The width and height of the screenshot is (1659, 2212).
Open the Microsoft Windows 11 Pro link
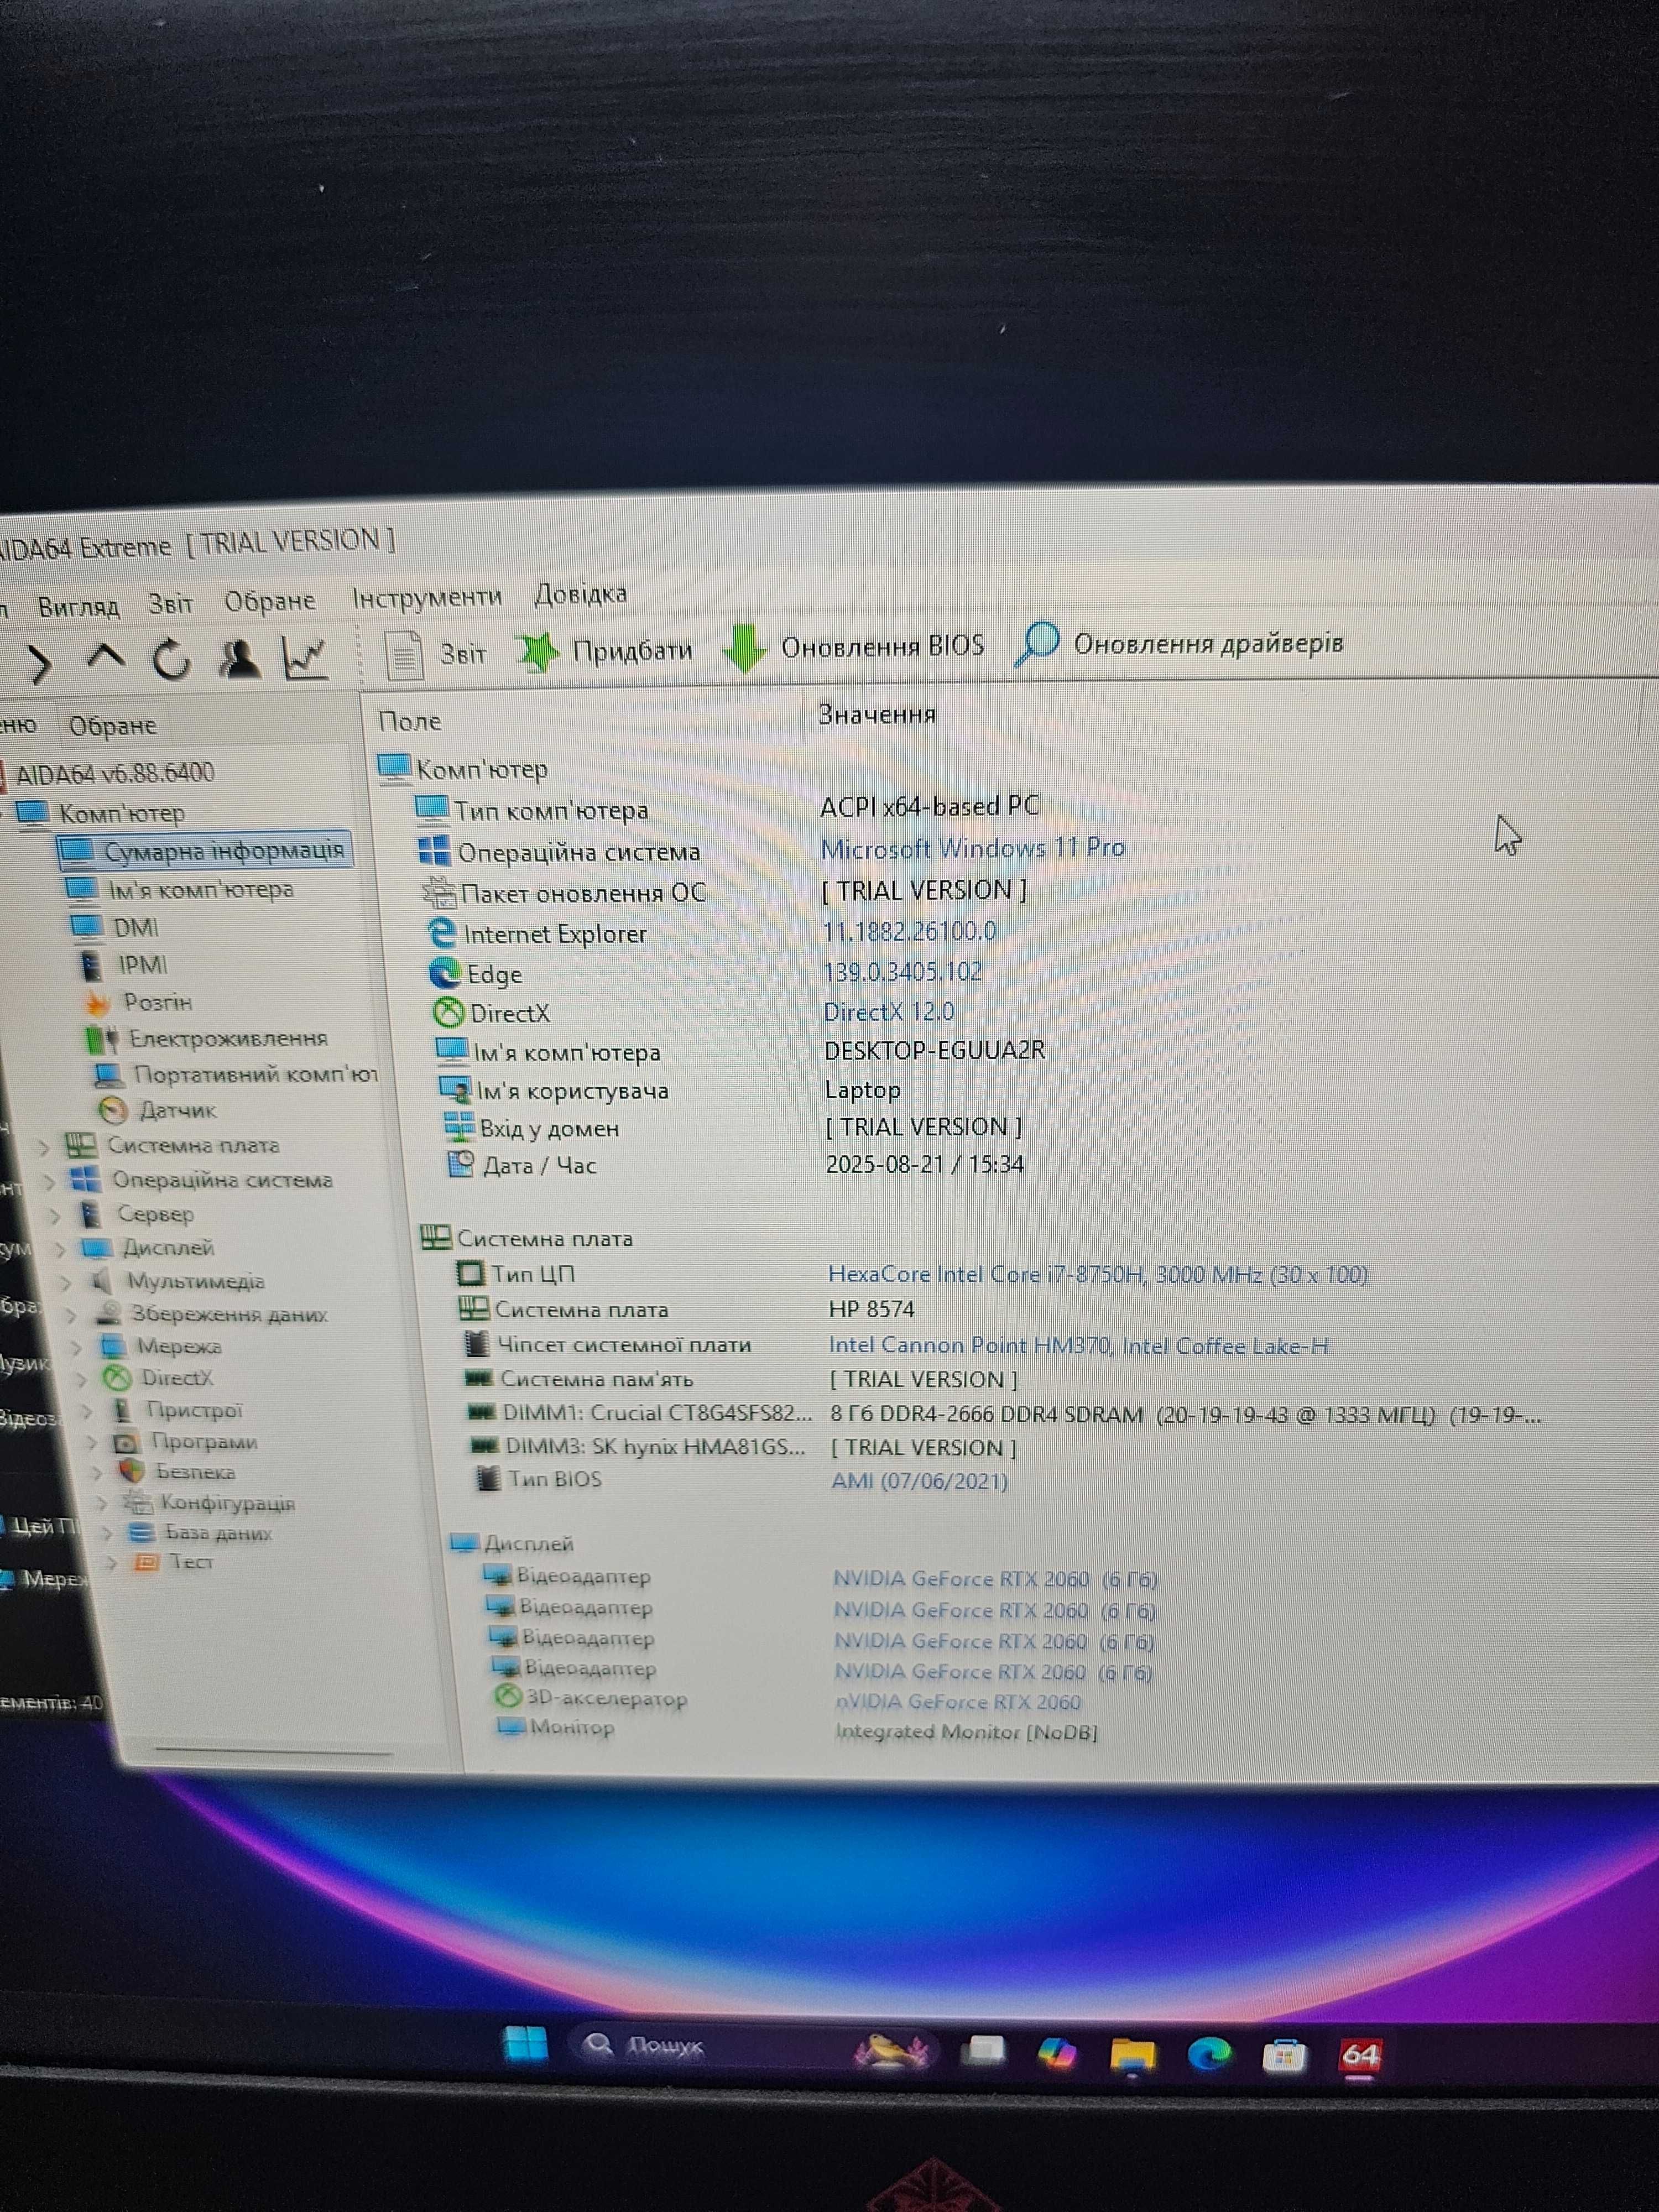[x=972, y=848]
